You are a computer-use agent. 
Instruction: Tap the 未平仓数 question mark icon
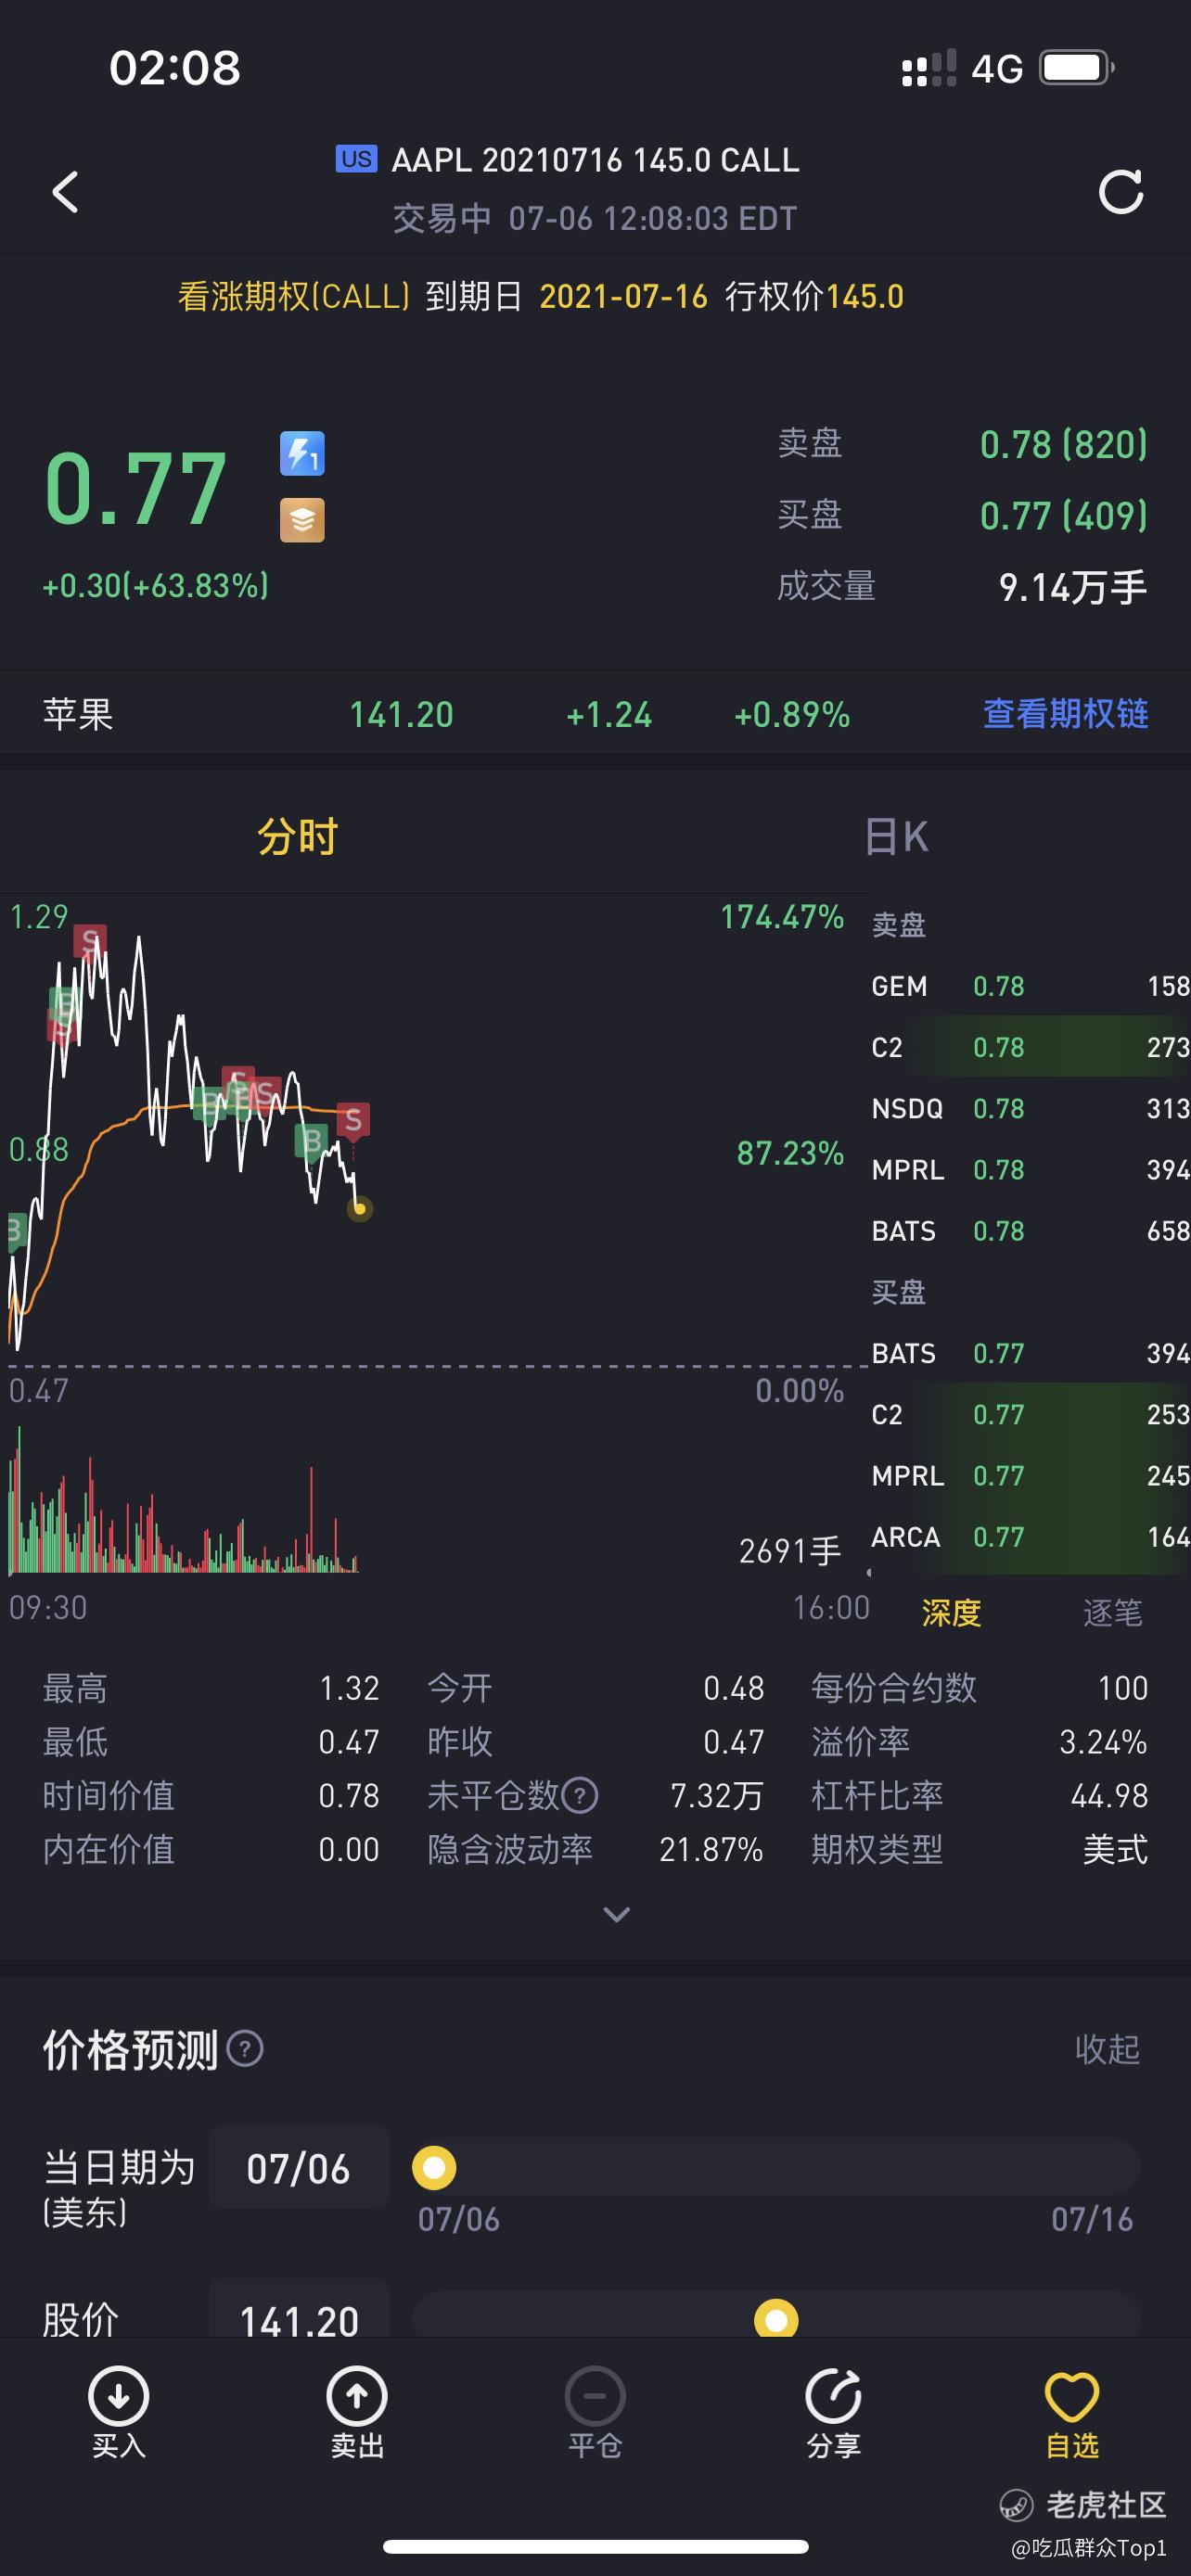(580, 1795)
